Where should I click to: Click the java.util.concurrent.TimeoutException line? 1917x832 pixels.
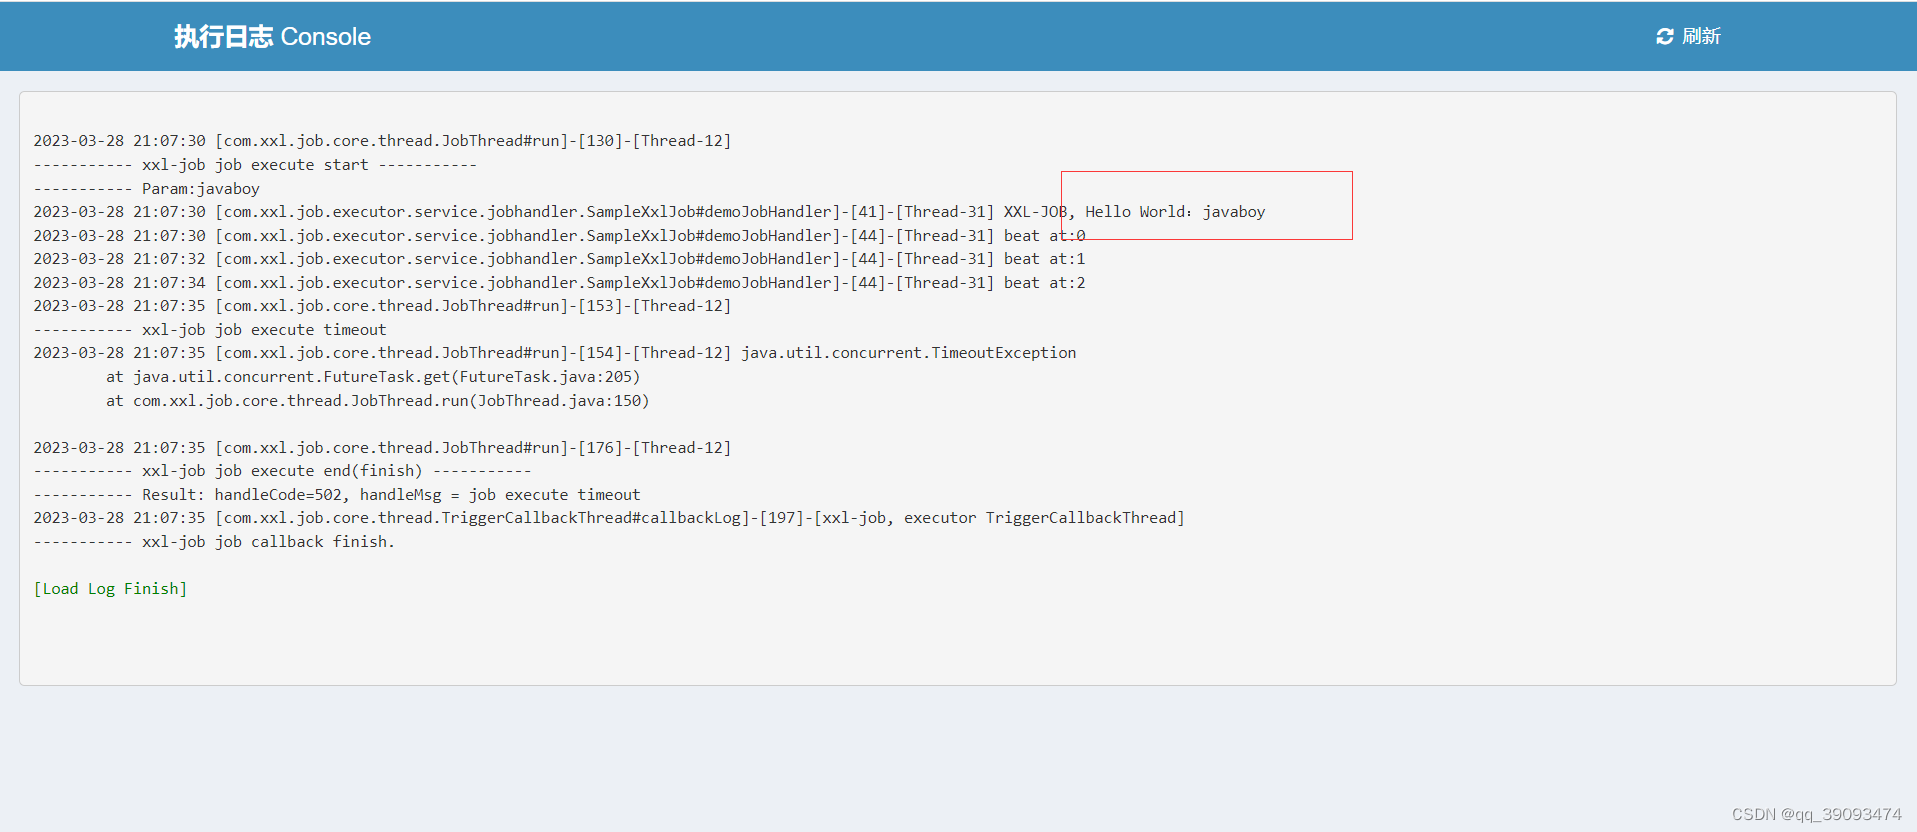tap(555, 353)
